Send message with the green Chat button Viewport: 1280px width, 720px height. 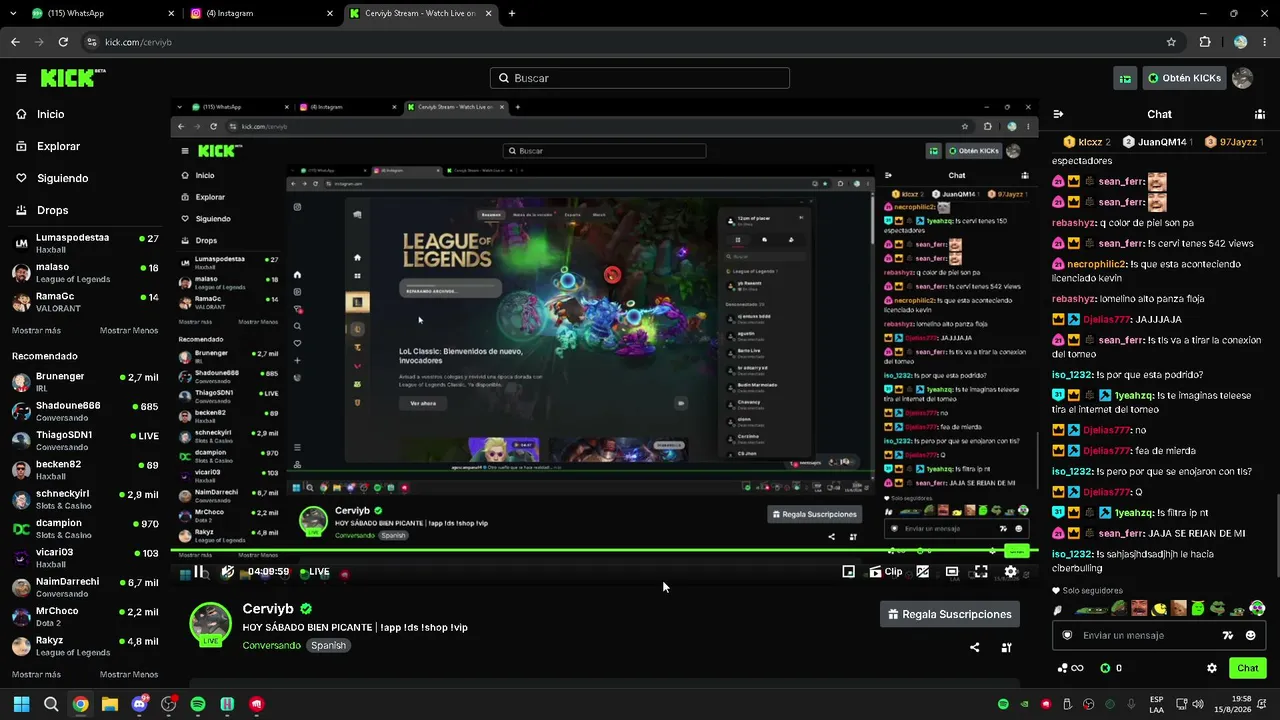[x=1248, y=668]
